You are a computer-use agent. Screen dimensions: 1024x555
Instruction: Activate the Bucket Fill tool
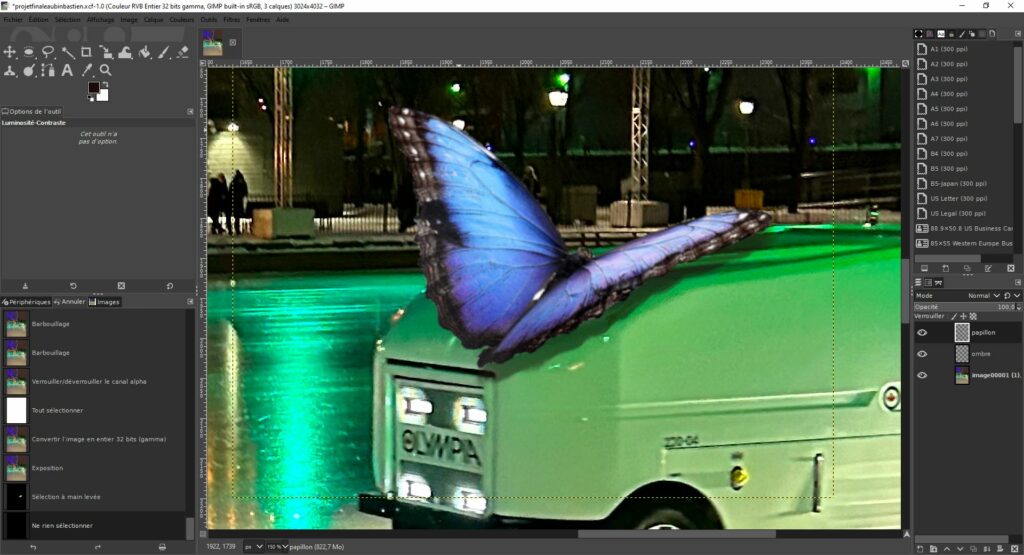[144, 52]
